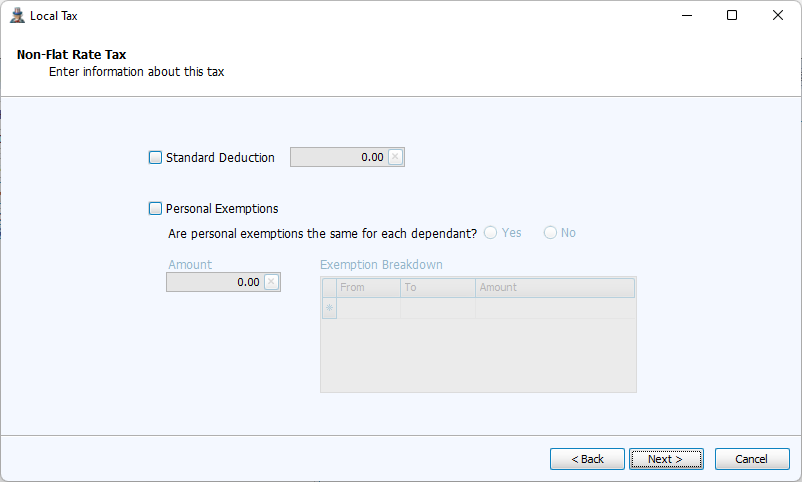Click the To column header
This screenshot has height=482, width=802.
(x=437, y=288)
